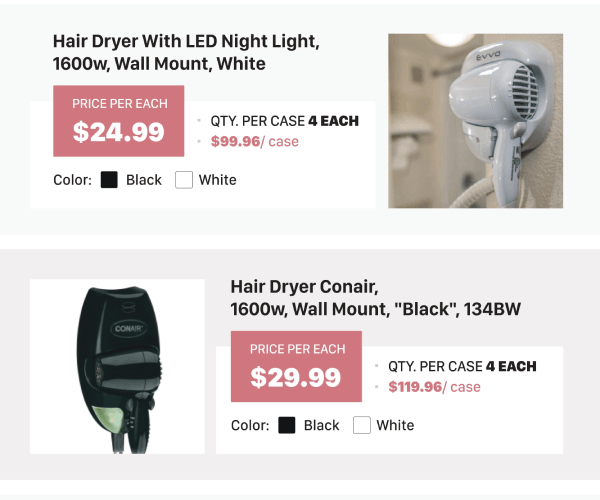Open the black Conair hair dryer image
The height and width of the screenshot is (500, 600).
pos(117,365)
